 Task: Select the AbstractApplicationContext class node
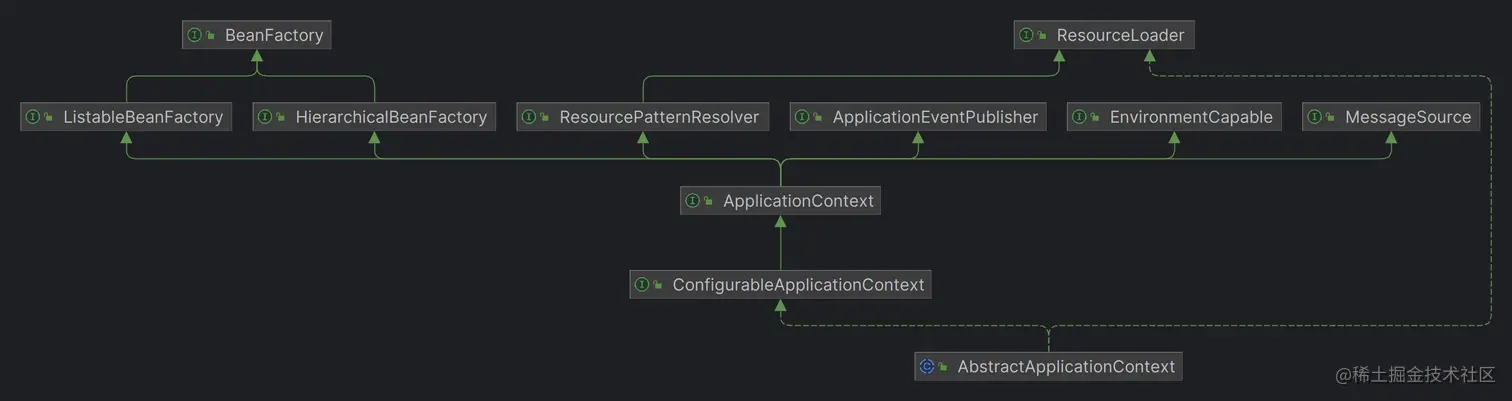[x=1049, y=367]
